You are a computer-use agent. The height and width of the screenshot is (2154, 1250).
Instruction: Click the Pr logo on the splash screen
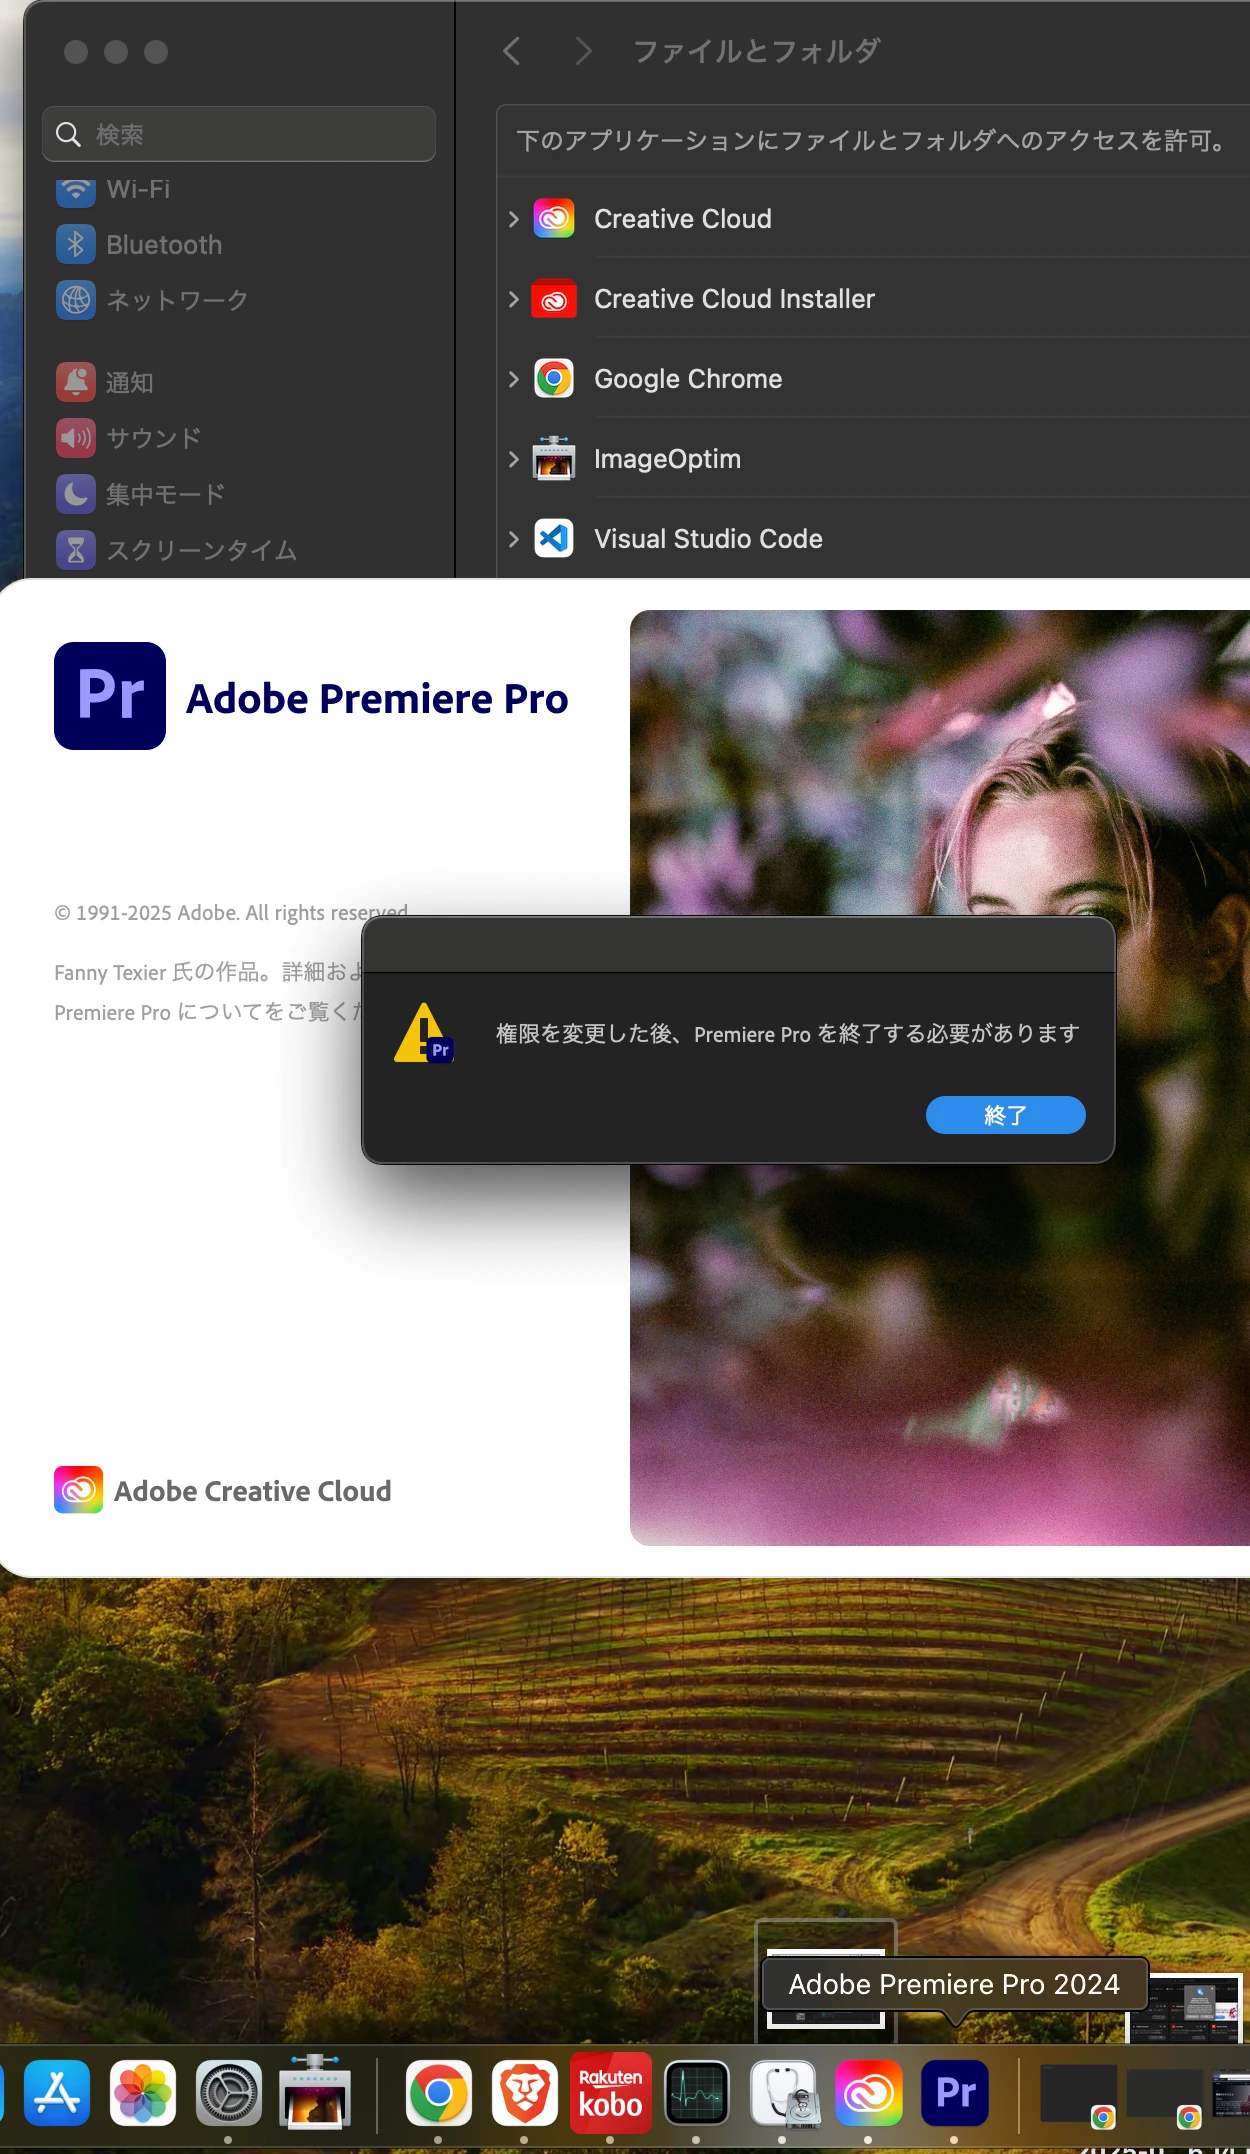(110, 696)
